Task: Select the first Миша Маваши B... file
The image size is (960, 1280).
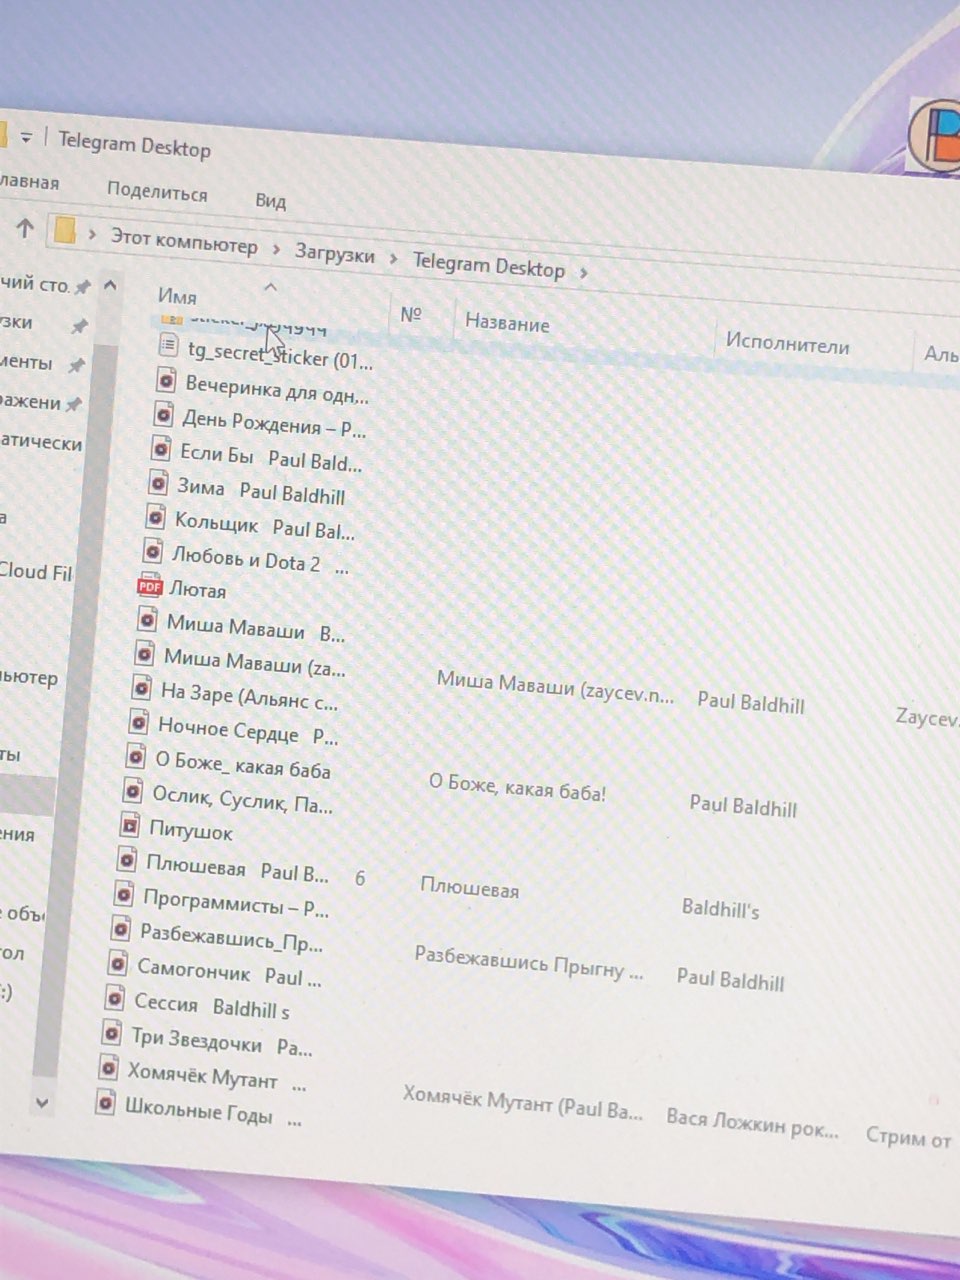Action: [x=254, y=628]
